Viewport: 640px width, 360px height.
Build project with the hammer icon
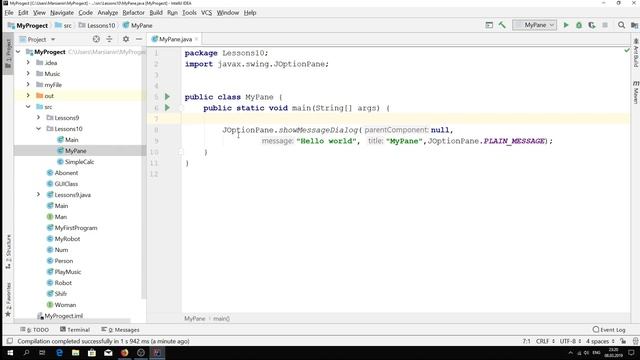coord(502,25)
